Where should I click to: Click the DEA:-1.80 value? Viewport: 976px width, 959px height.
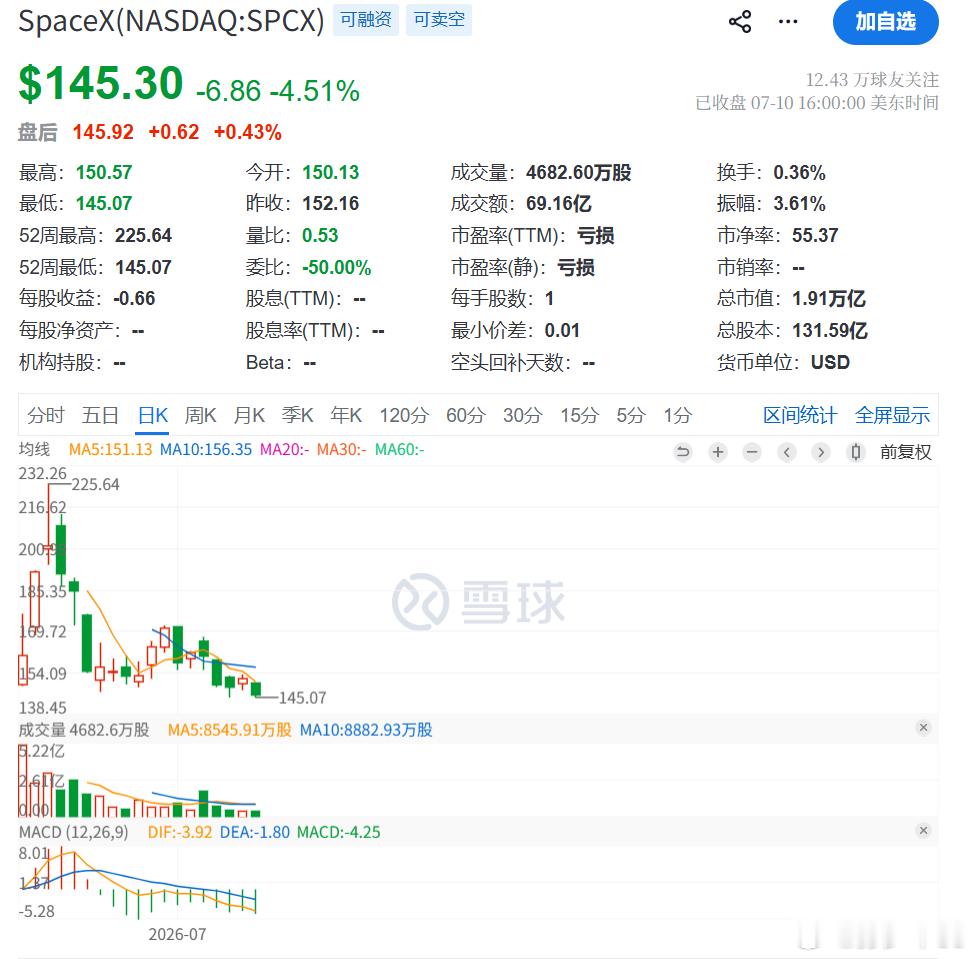tap(255, 832)
